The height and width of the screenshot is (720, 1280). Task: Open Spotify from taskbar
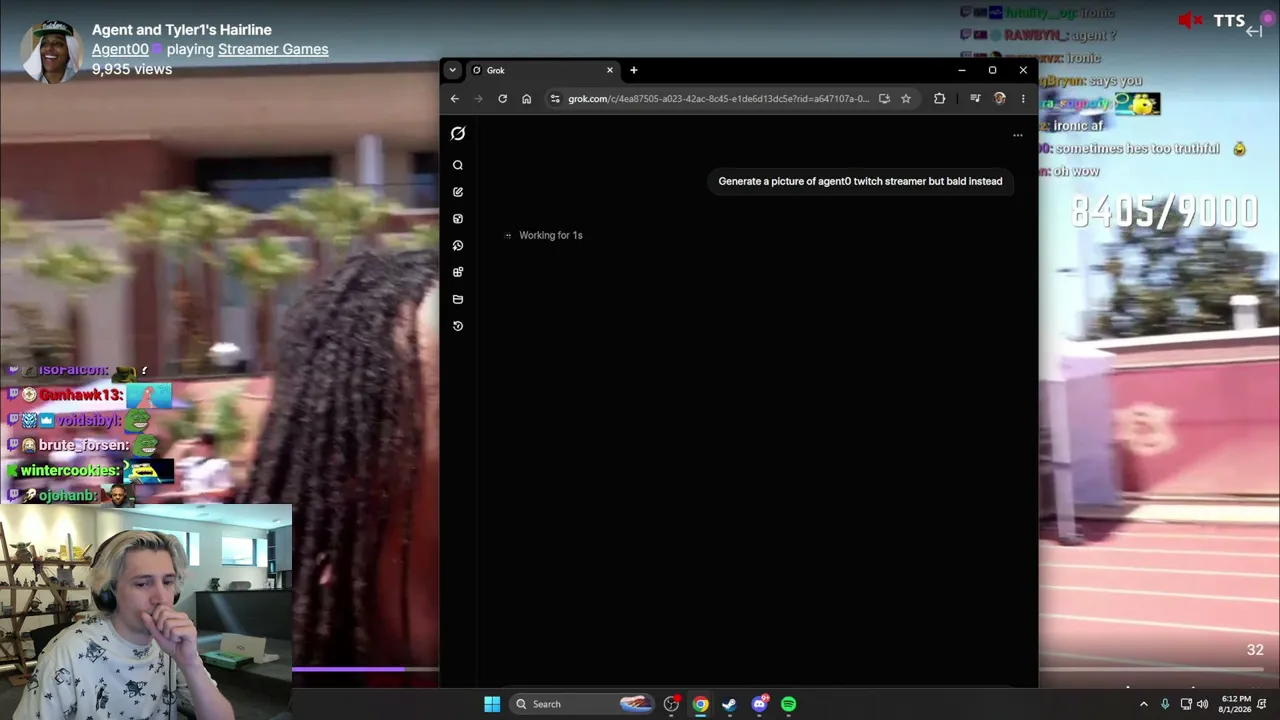point(789,704)
